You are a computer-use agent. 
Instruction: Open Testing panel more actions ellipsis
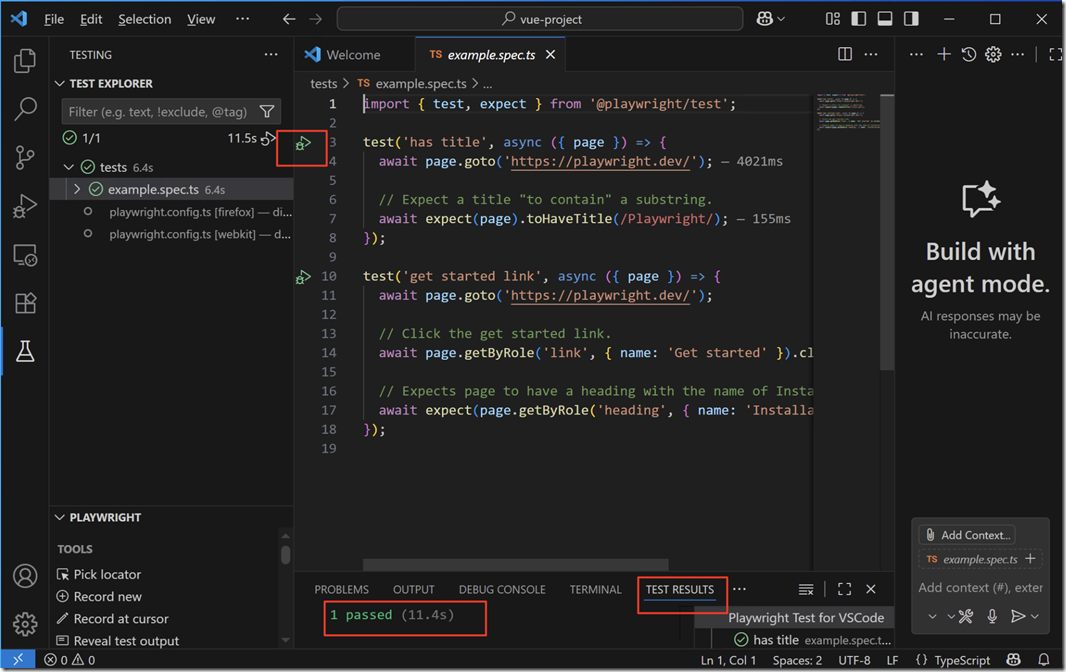click(x=271, y=54)
